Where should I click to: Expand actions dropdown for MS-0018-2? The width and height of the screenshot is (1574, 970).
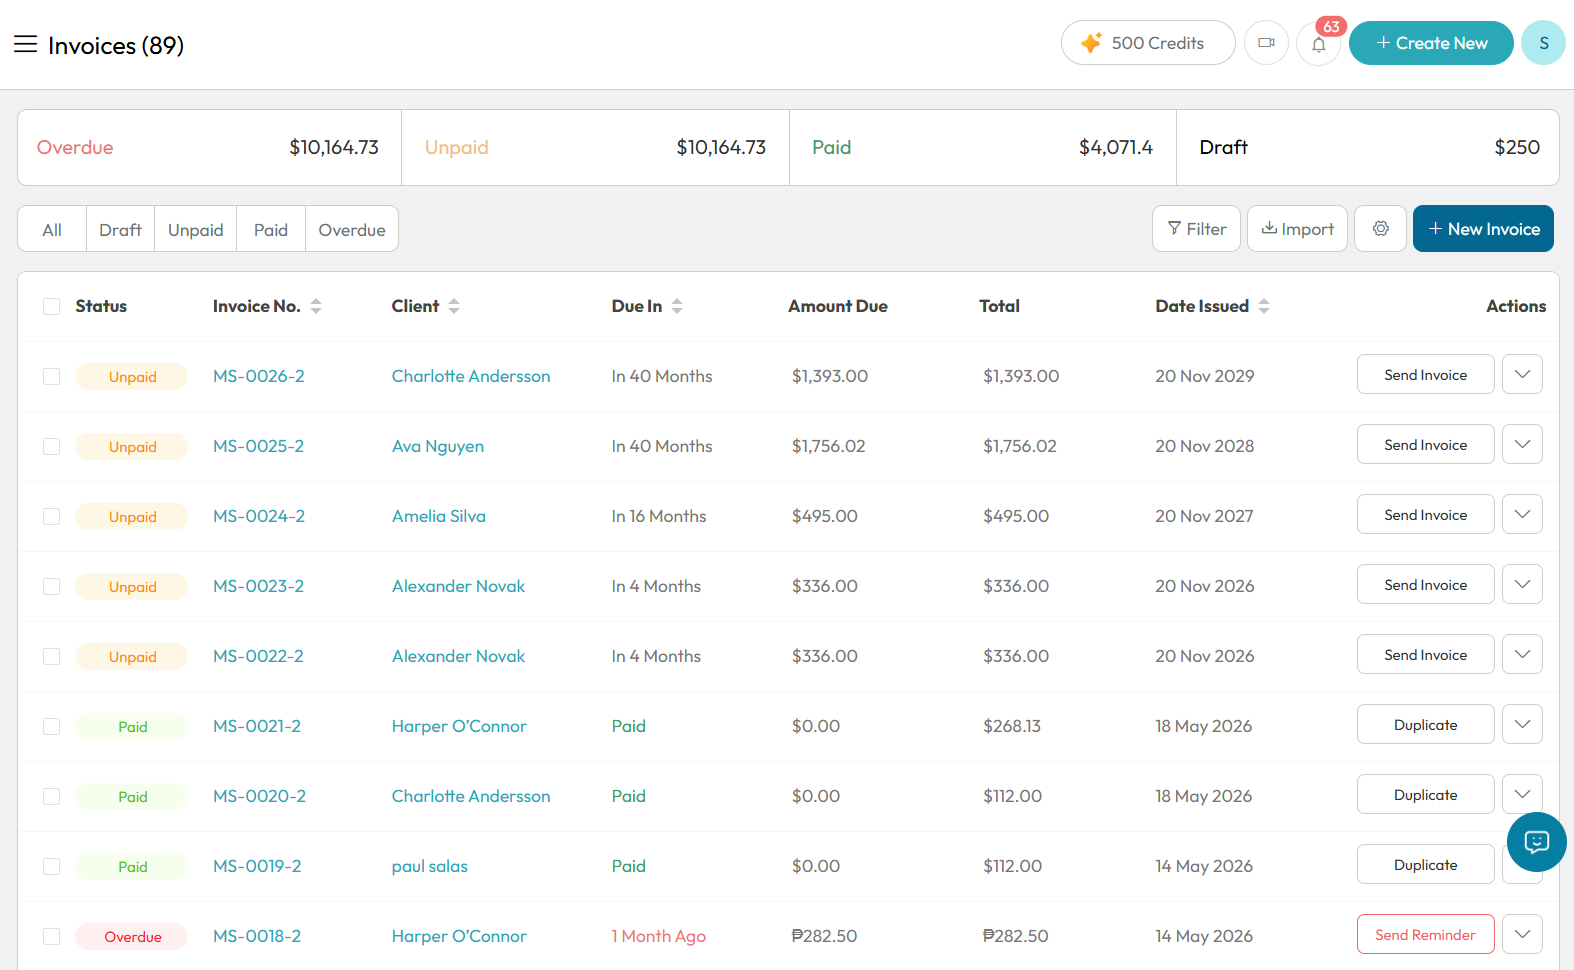pyautogui.click(x=1522, y=934)
